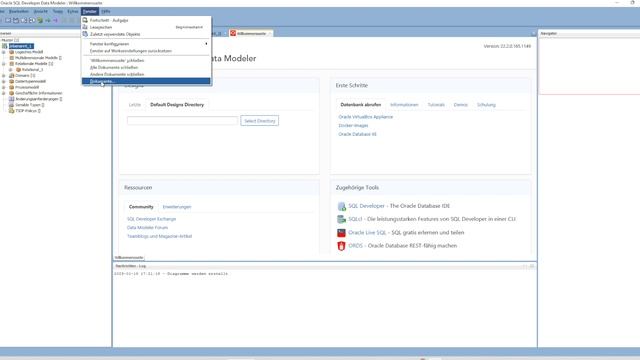Expand the Geschäftliche Informationen node

(4, 93)
